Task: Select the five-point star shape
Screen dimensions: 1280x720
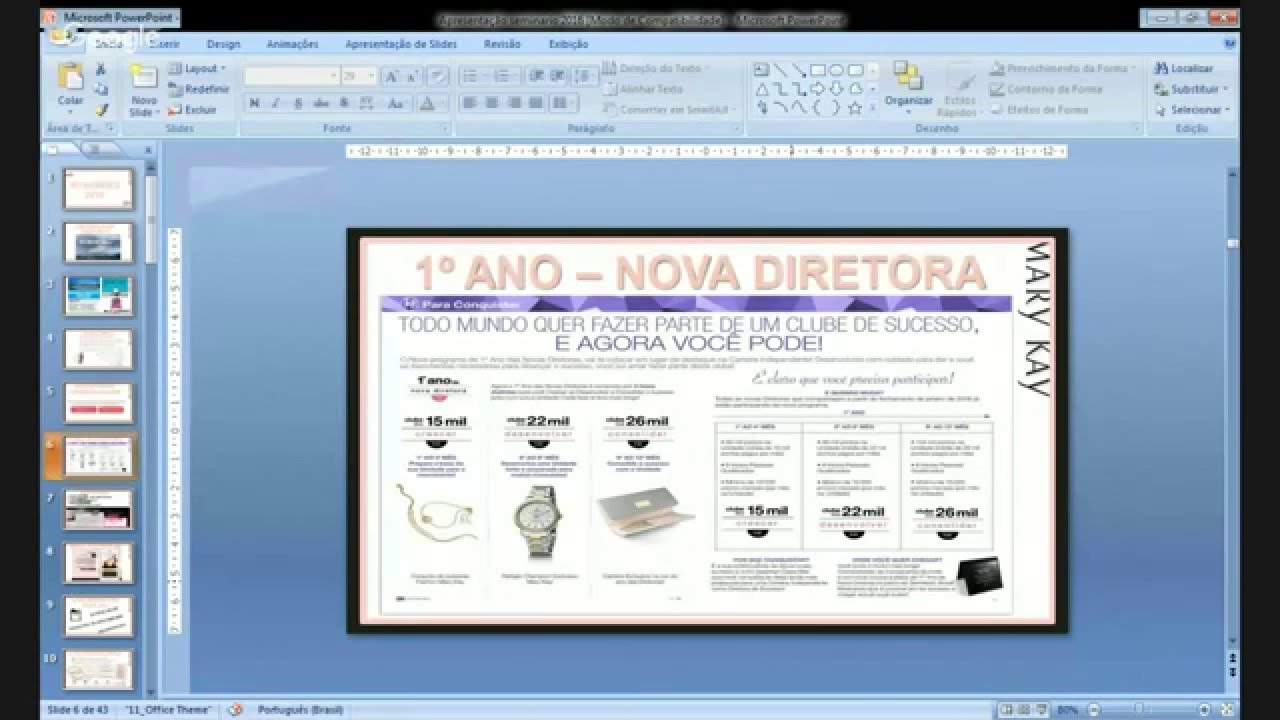Action: (855, 108)
